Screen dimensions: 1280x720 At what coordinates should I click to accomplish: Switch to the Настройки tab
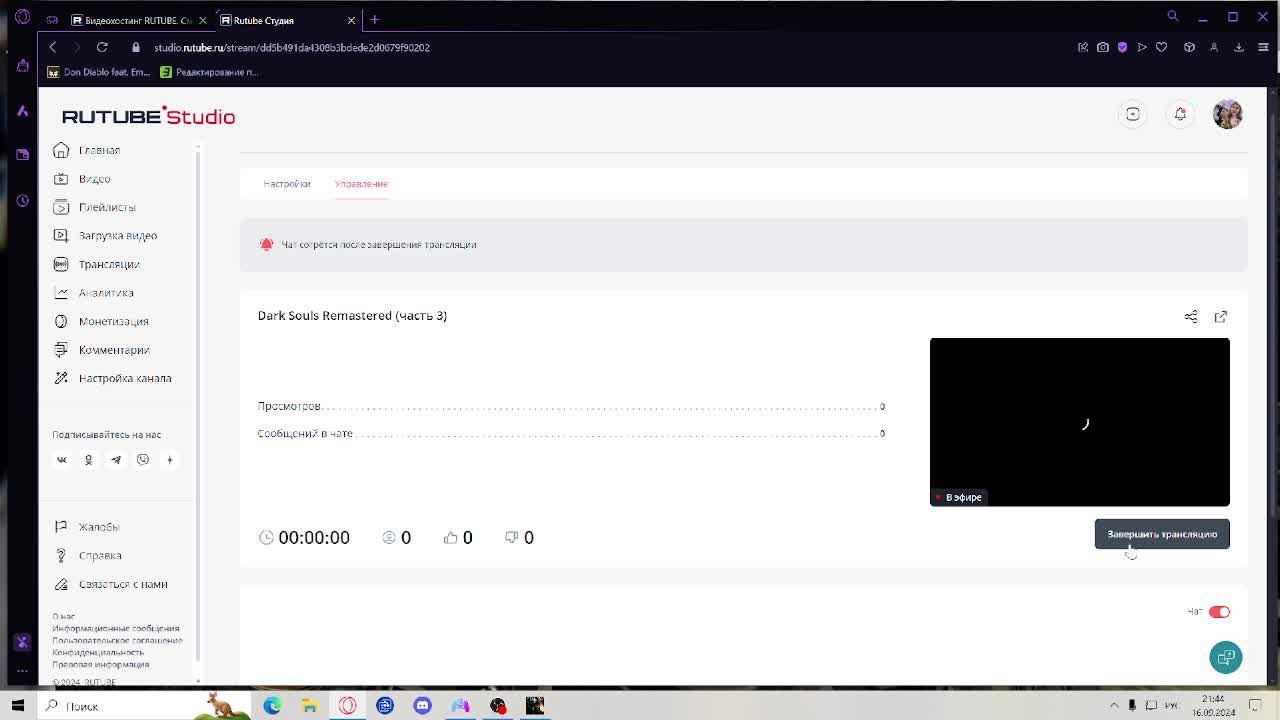(x=287, y=184)
